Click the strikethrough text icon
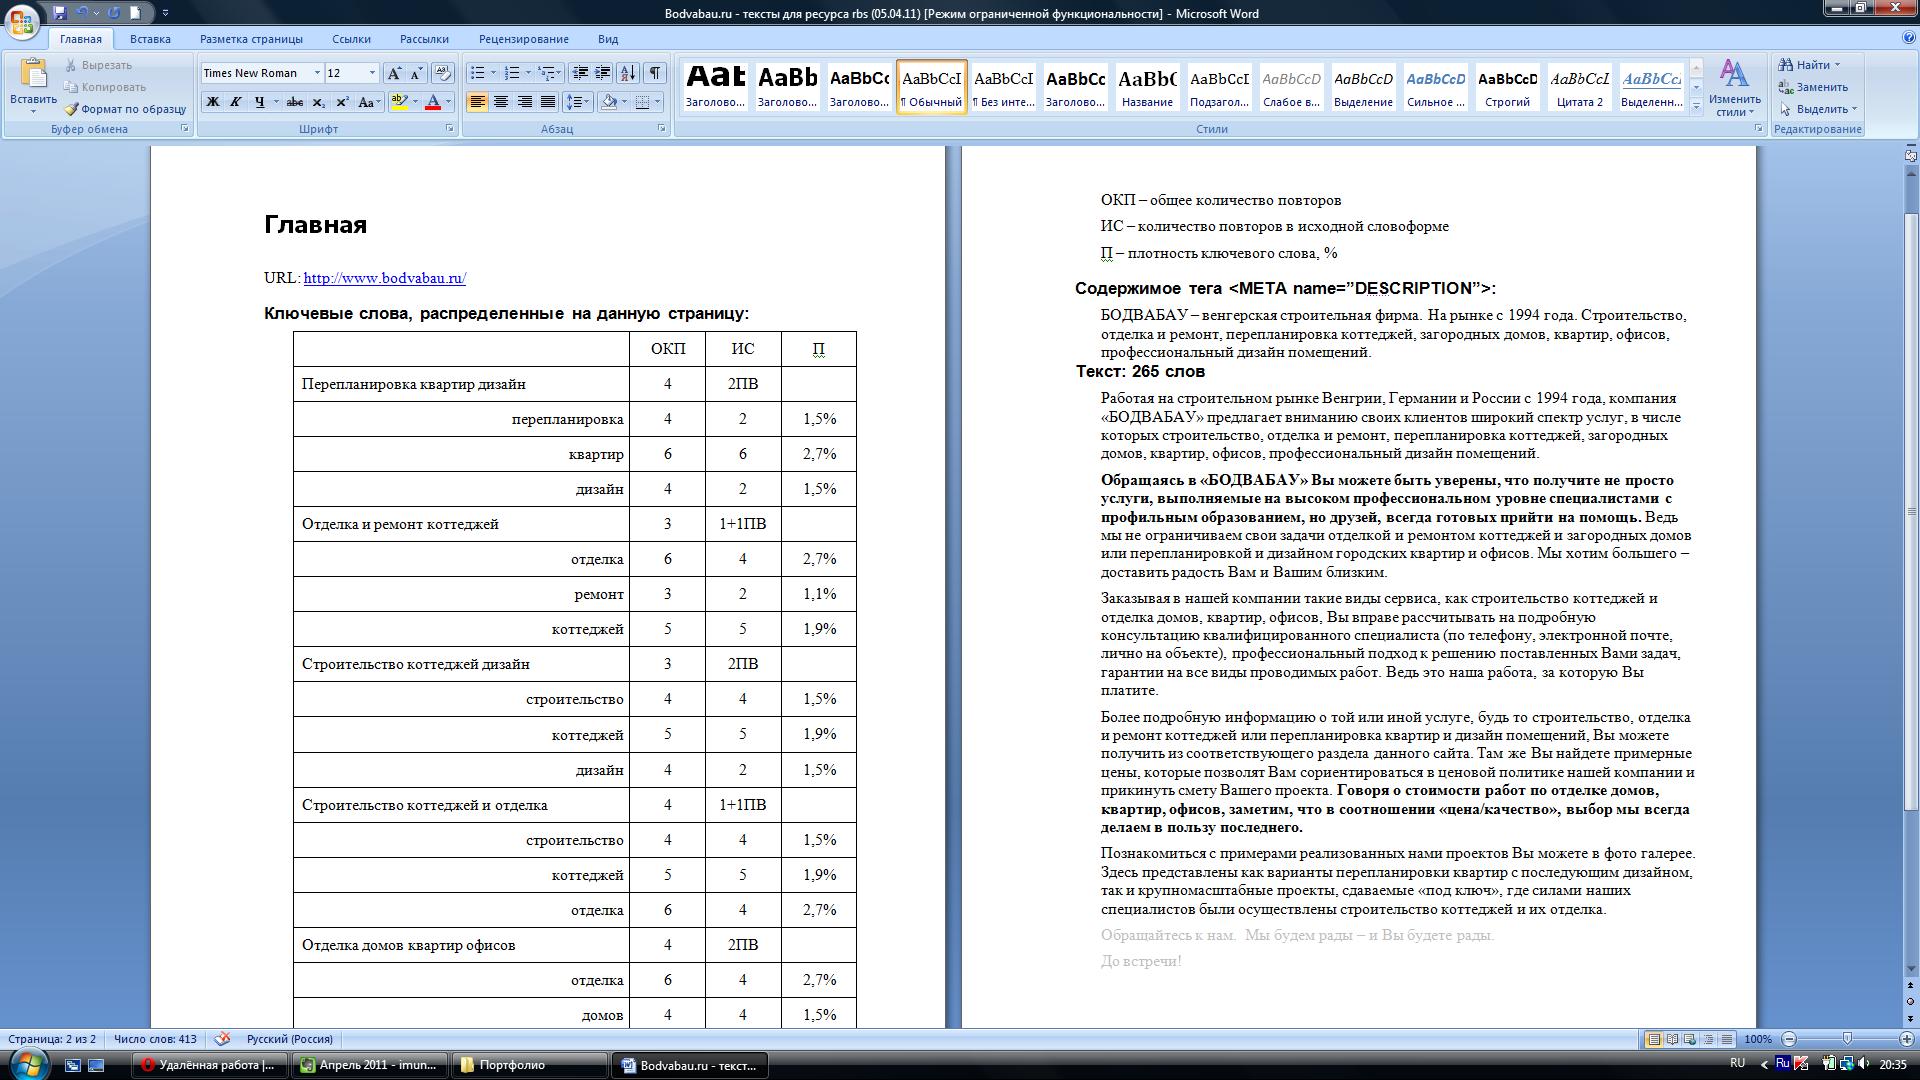The image size is (1920, 1080). pos(294,102)
